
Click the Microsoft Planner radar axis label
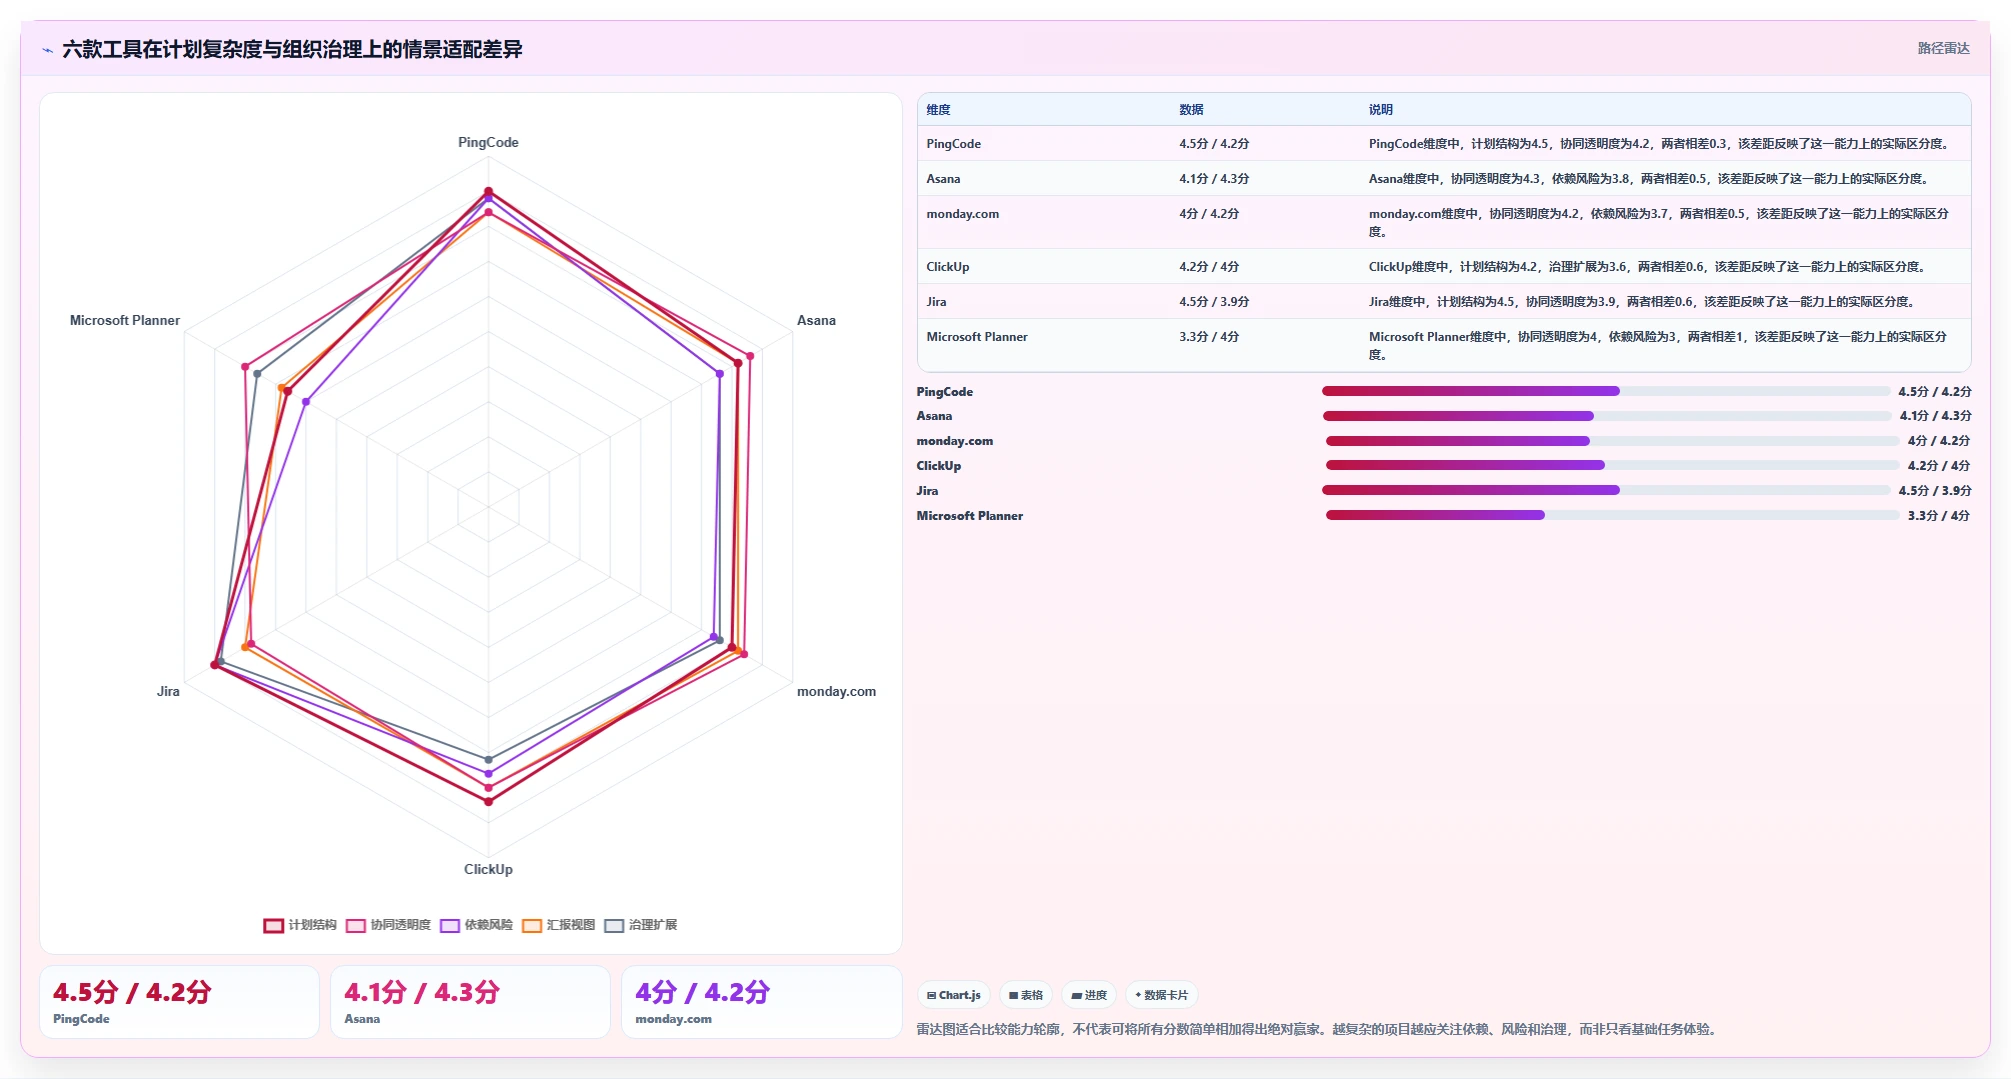pos(125,320)
